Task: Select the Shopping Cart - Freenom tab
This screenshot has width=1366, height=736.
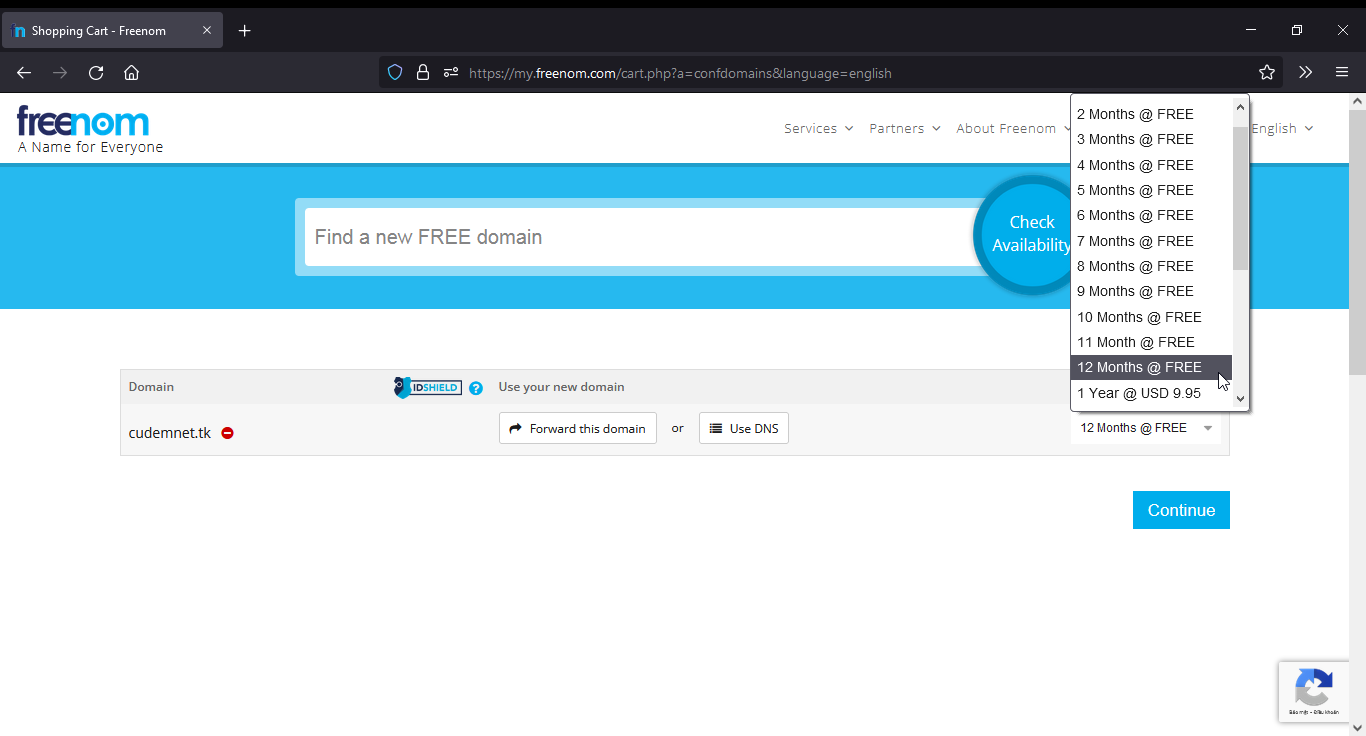Action: tap(112, 31)
